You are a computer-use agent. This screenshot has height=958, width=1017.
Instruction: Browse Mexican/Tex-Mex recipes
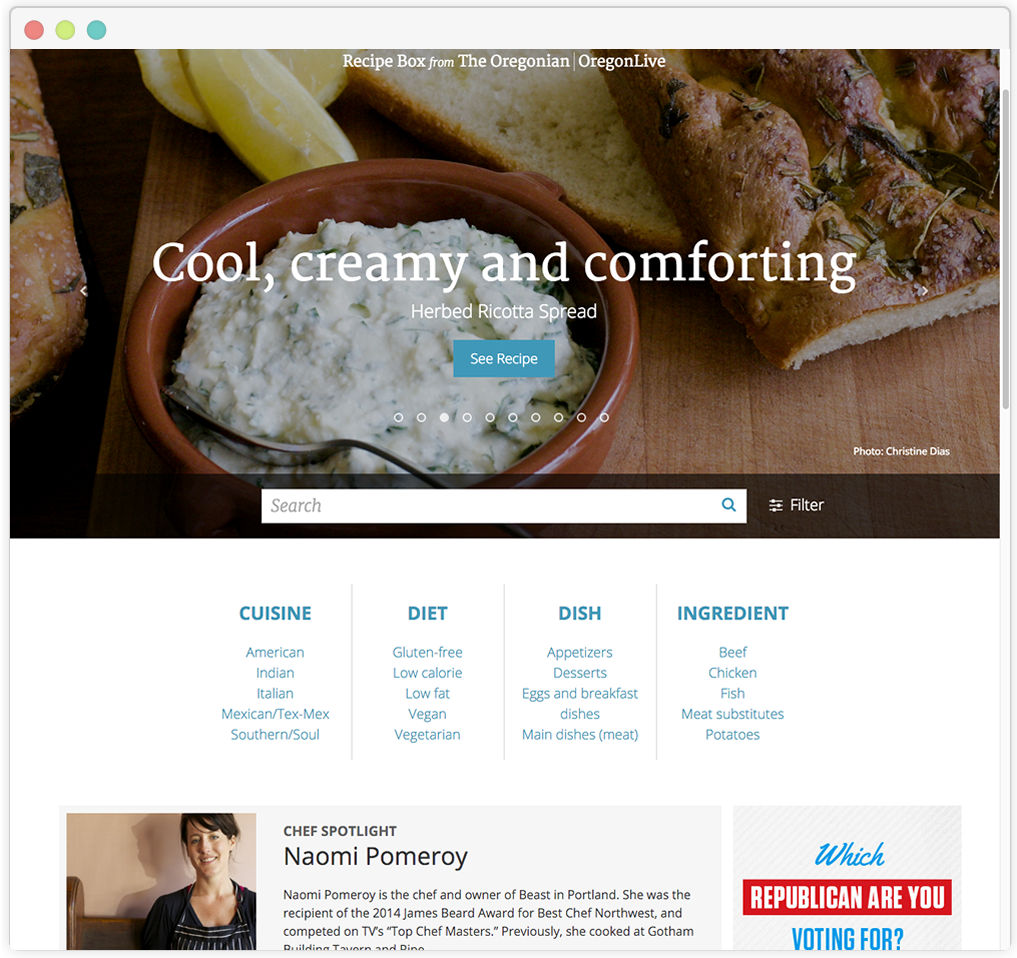pos(275,714)
